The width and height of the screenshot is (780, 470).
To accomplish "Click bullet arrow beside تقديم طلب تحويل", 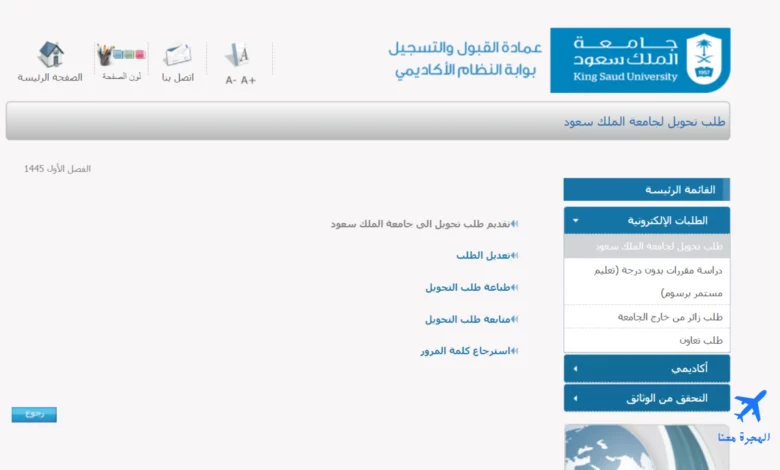I will (515, 224).
